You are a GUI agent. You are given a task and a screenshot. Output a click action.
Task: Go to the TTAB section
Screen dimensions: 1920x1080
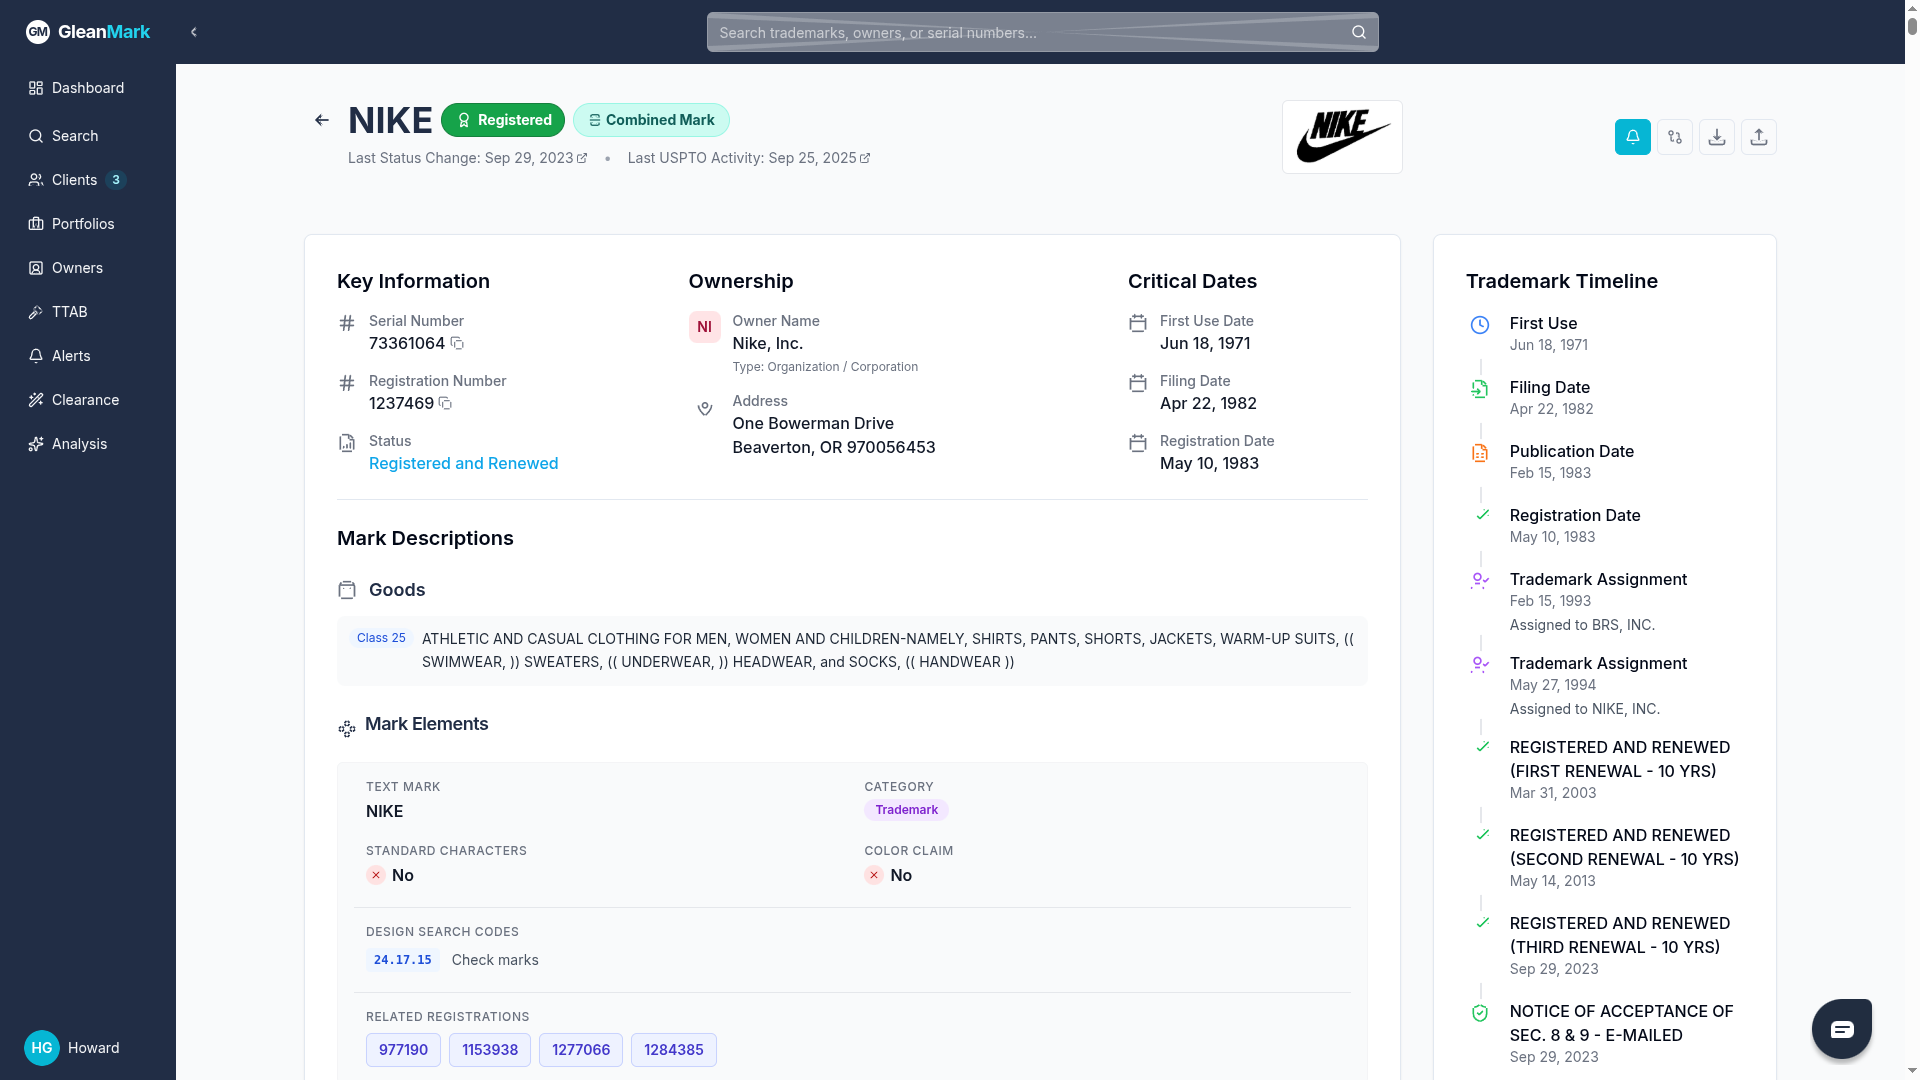69,312
